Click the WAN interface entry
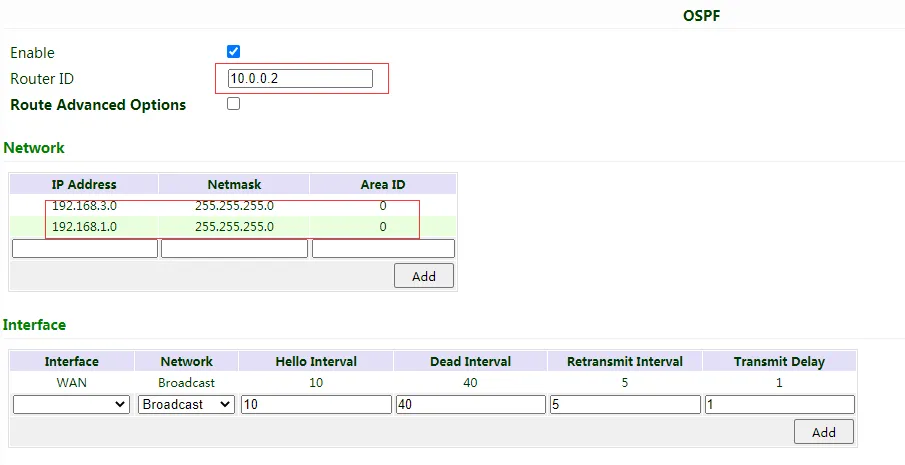 72,382
